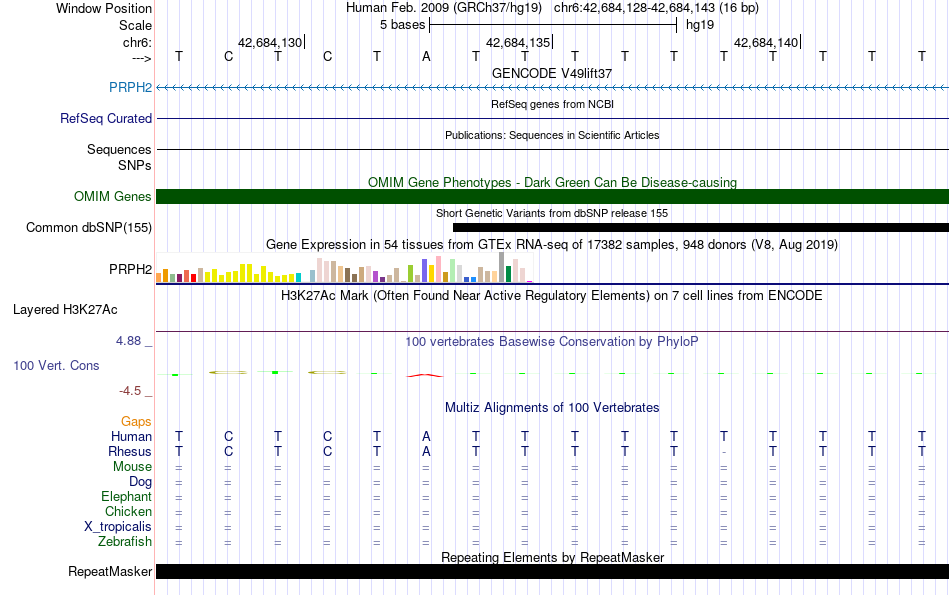Click the chr6:42,684,128-42,684,143 position text
This screenshot has width=950, height=595.
[656, 8]
